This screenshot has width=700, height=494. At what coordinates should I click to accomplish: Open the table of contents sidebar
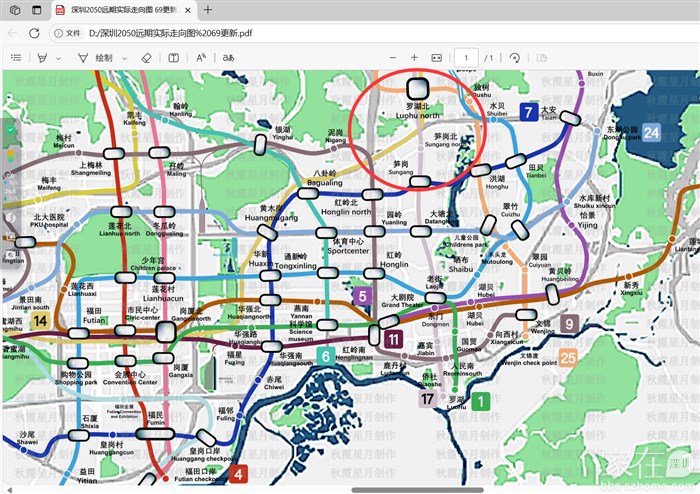pos(15,58)
